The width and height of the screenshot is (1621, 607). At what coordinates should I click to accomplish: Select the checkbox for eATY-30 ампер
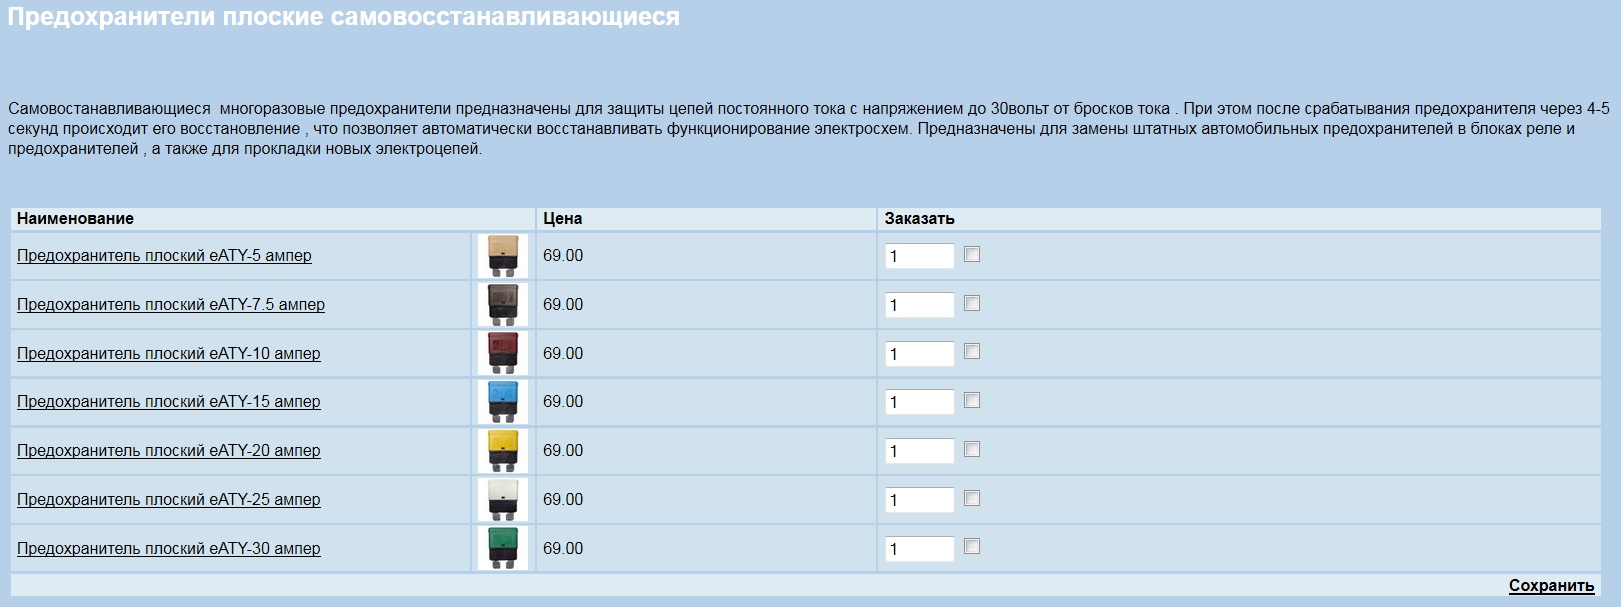pyautogui.click(x=972, y=546)
